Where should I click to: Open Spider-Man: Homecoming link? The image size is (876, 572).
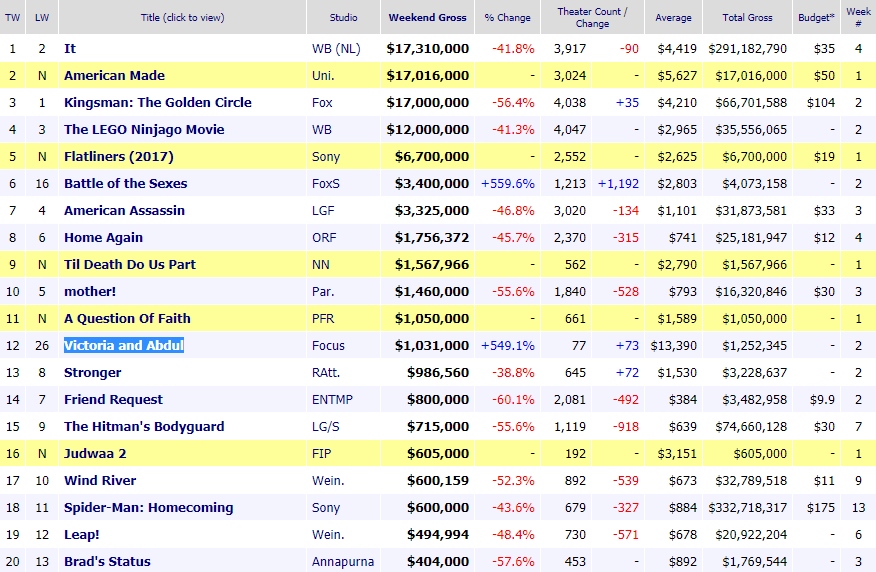coord(149,507)
